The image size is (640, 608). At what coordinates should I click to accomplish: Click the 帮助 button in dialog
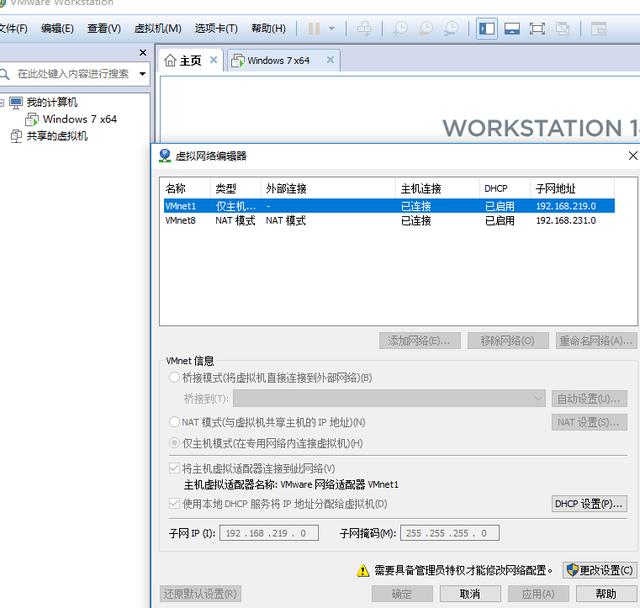pyautogui.click(x=606, y=594)
